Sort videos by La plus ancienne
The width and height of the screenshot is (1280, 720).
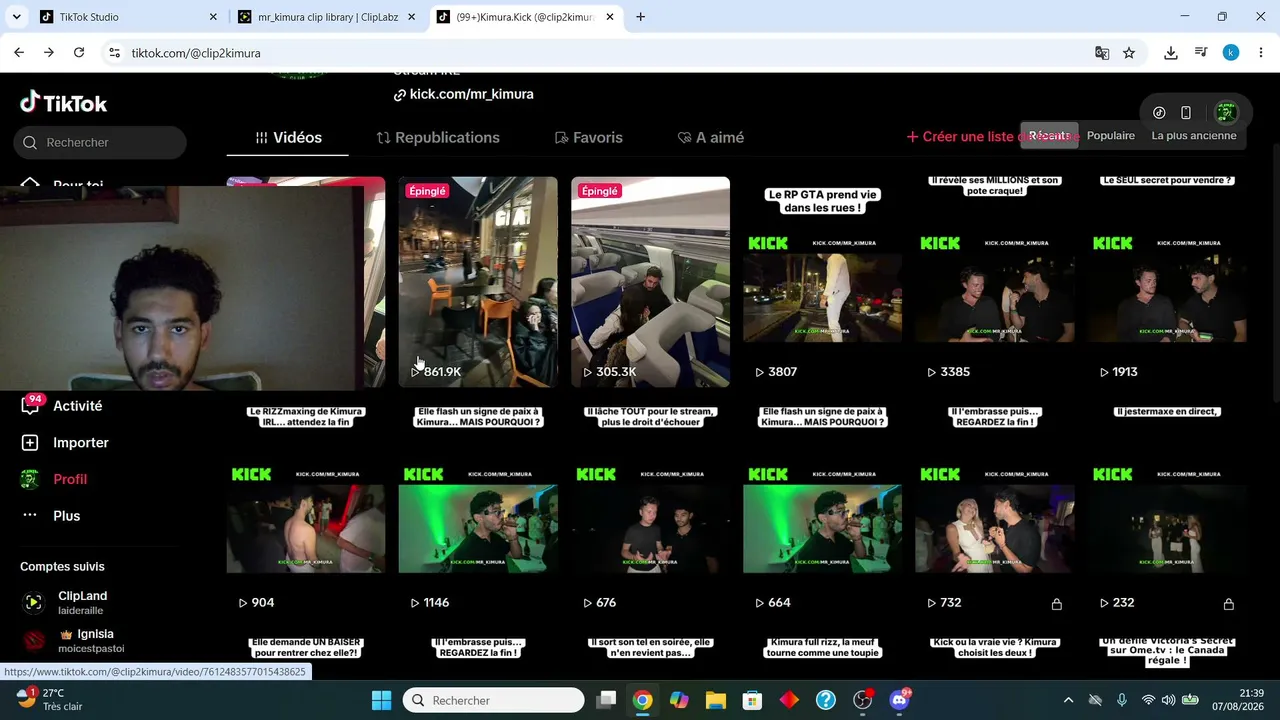[x=1194, y=136]
